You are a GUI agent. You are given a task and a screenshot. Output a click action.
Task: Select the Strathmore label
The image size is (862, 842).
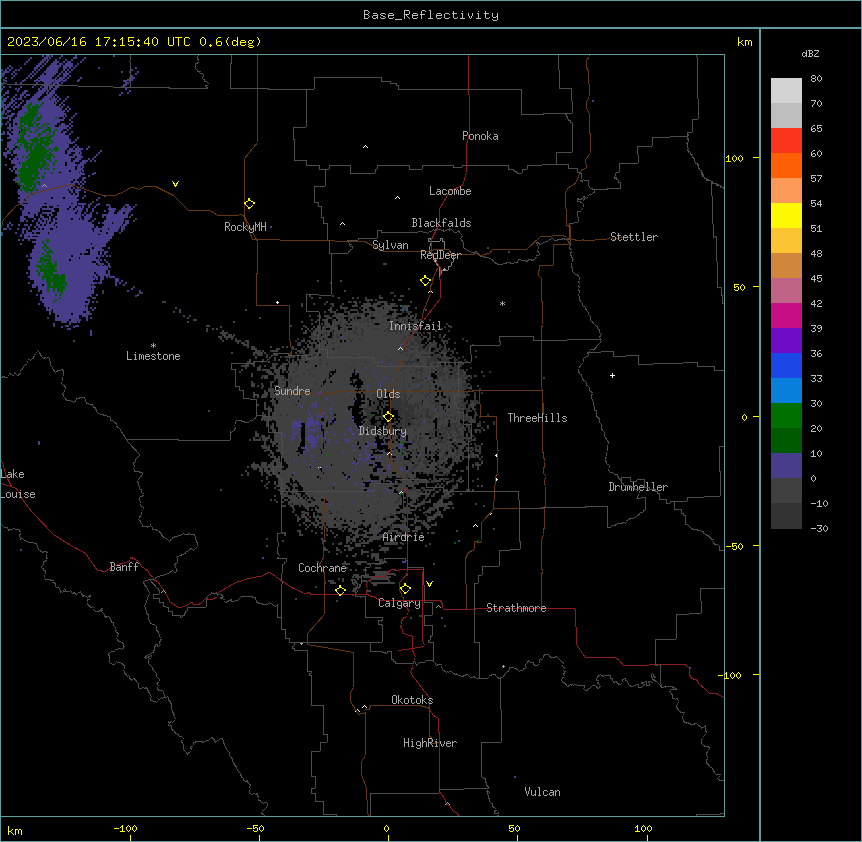(516, 608)
